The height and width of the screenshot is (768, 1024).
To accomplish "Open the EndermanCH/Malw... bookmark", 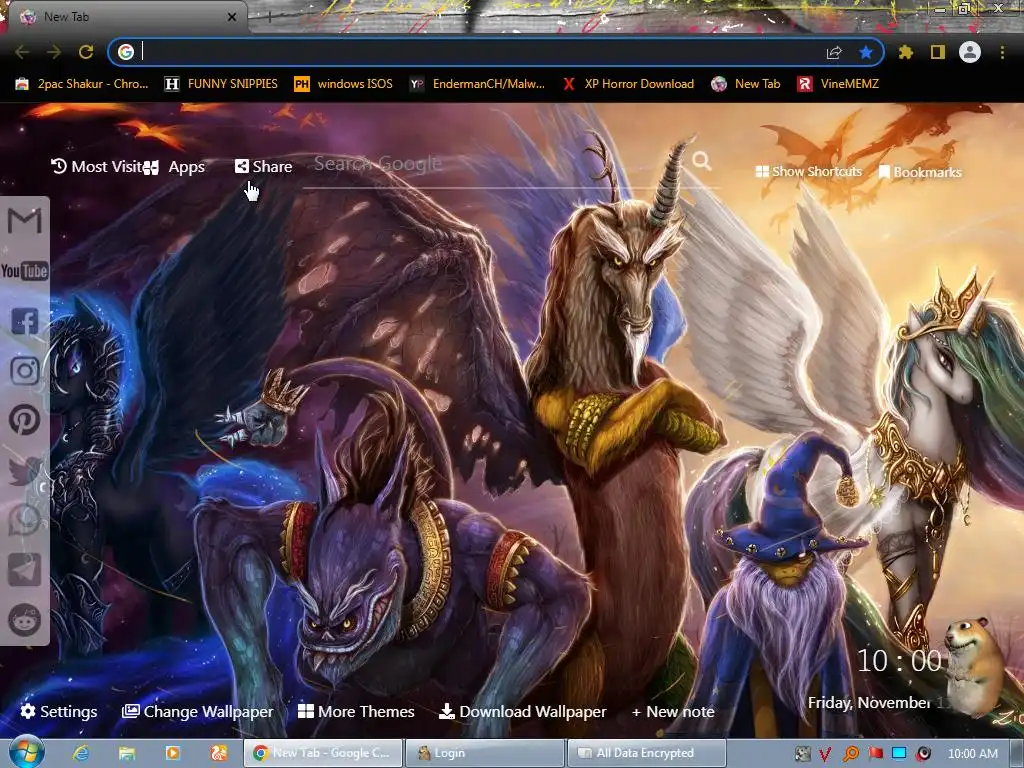I will (x=477, y=84).
